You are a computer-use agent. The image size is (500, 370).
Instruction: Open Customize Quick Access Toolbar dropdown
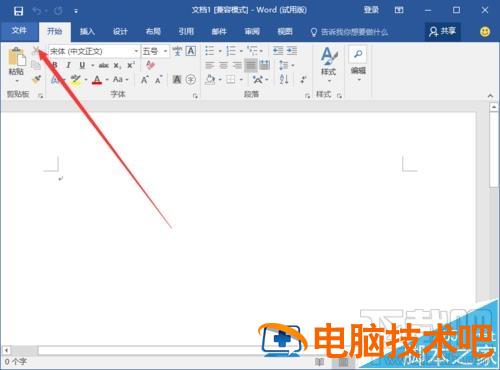[76, 11]
